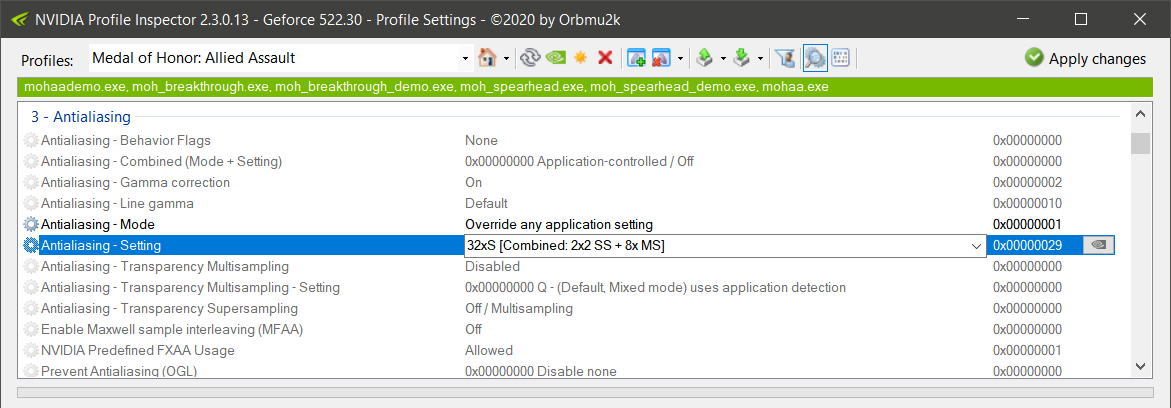Apply changes to the profile
Viewport: 1171px width, 408px height.
pyautogui.click(x=1085, y=58)
